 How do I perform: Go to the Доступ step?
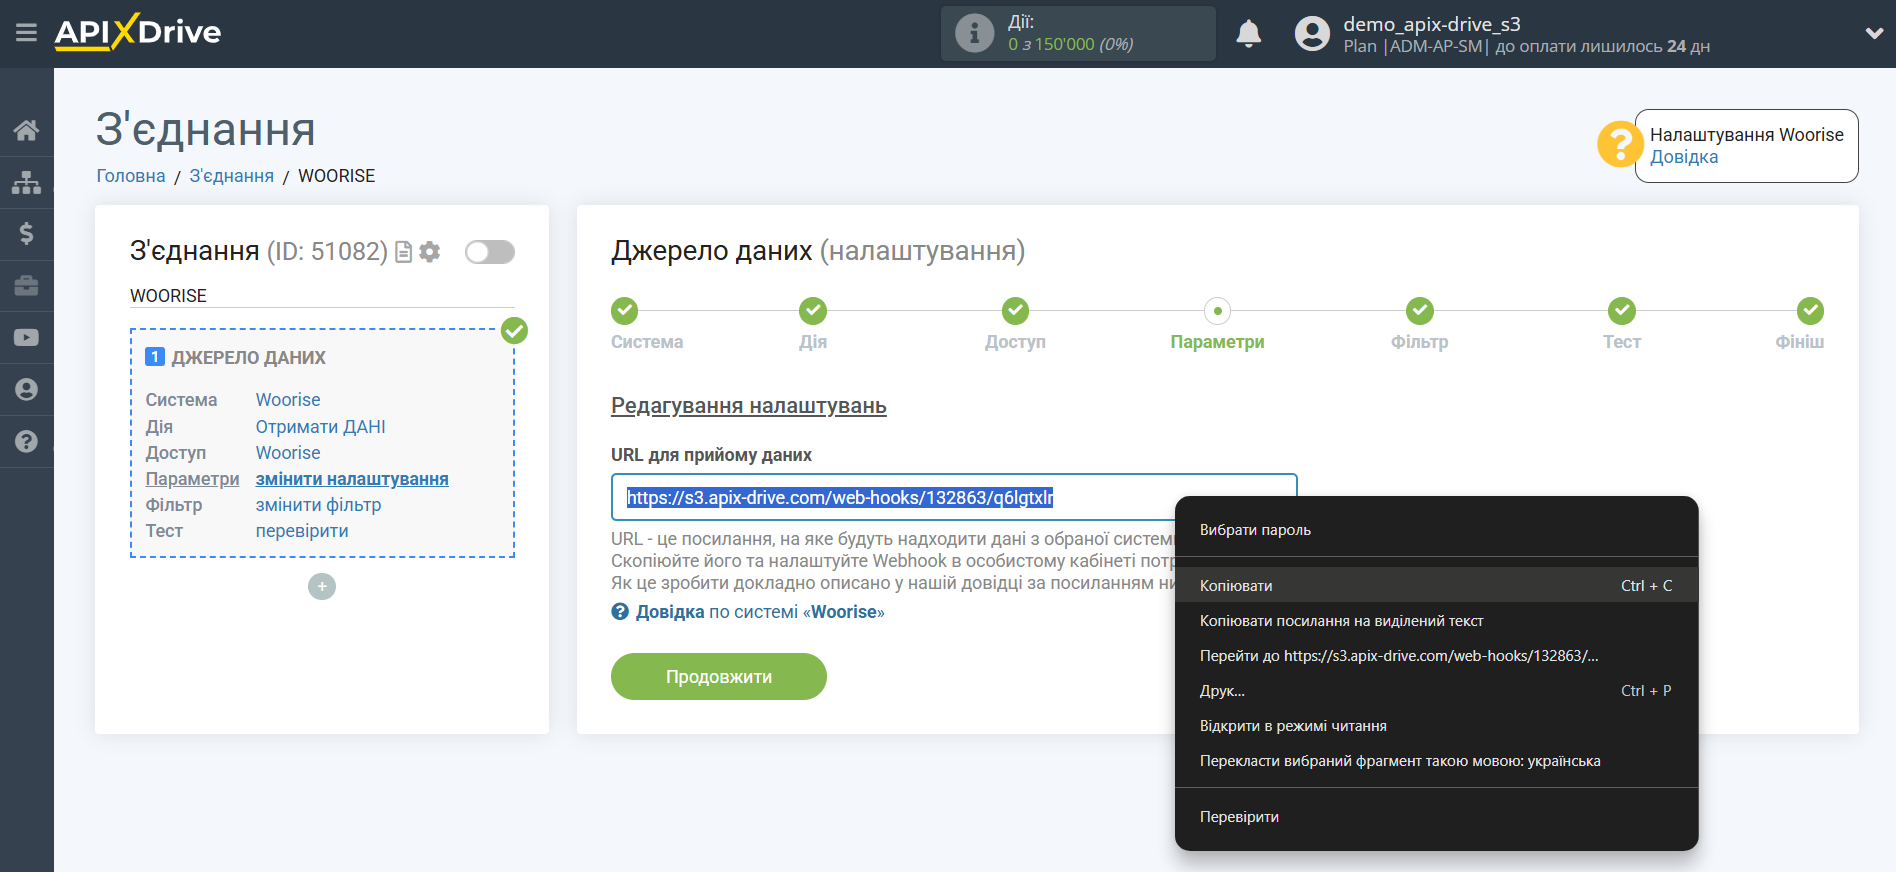click(x=1016, y=311)
